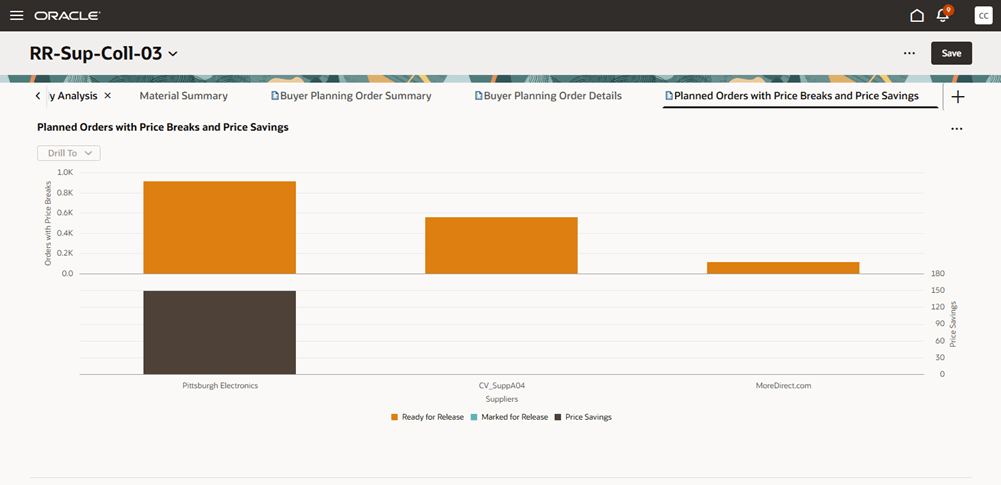Toggle Marked for Release legend swatch
Viewport: 1001px width, 485px height.
[474, 417]
